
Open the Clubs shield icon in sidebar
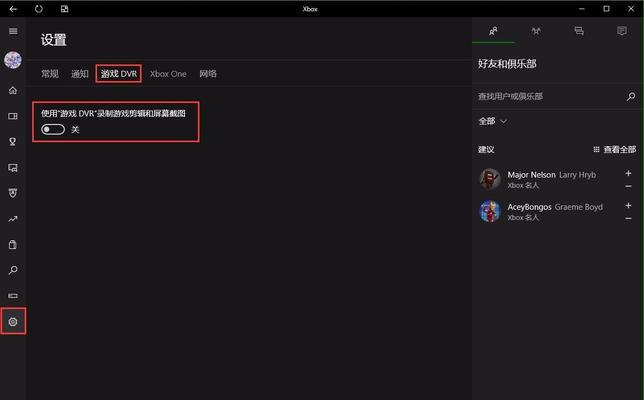(x=13, y=193)
